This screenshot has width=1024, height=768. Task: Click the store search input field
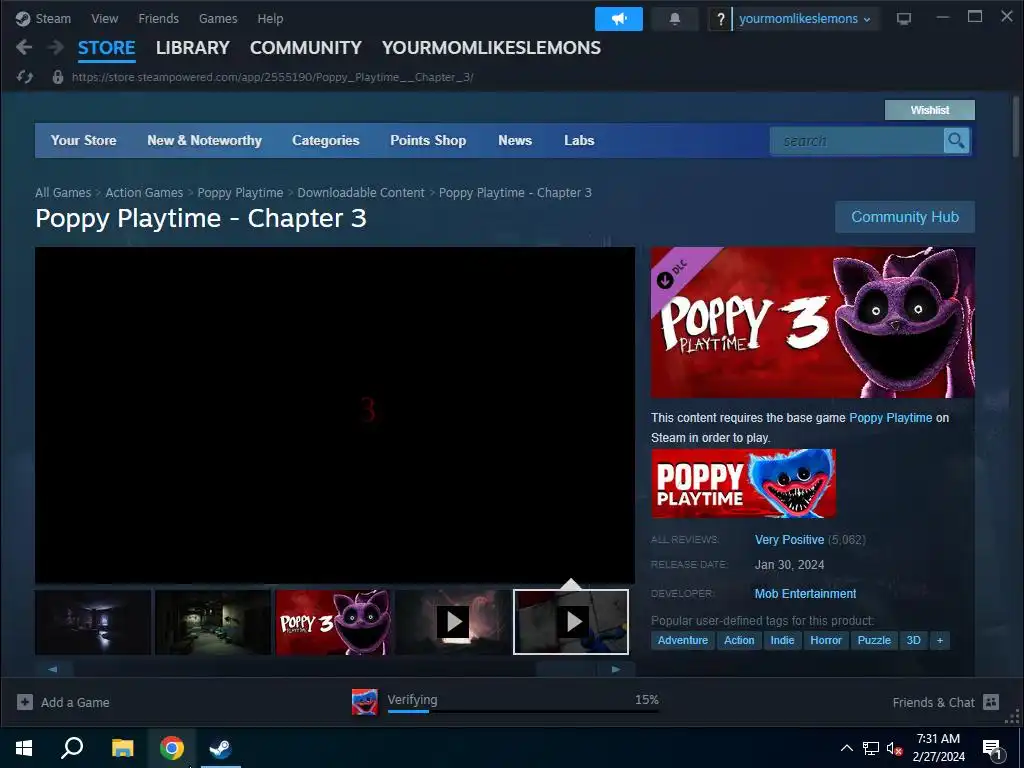[x=857, y=140]
